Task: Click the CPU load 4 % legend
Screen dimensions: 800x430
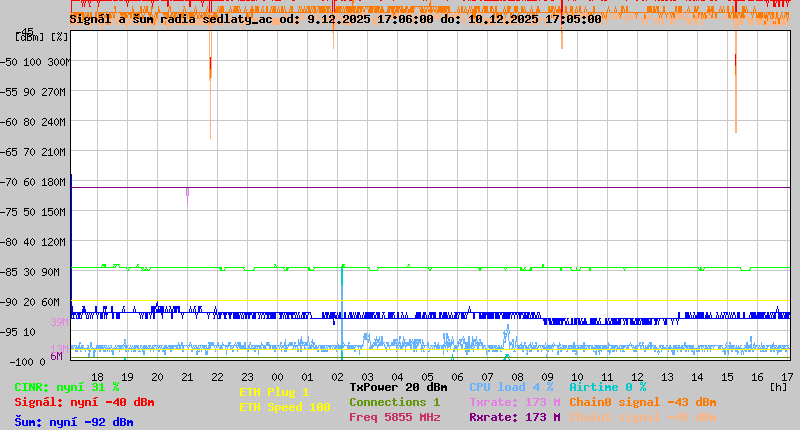Action: [511, 387]
